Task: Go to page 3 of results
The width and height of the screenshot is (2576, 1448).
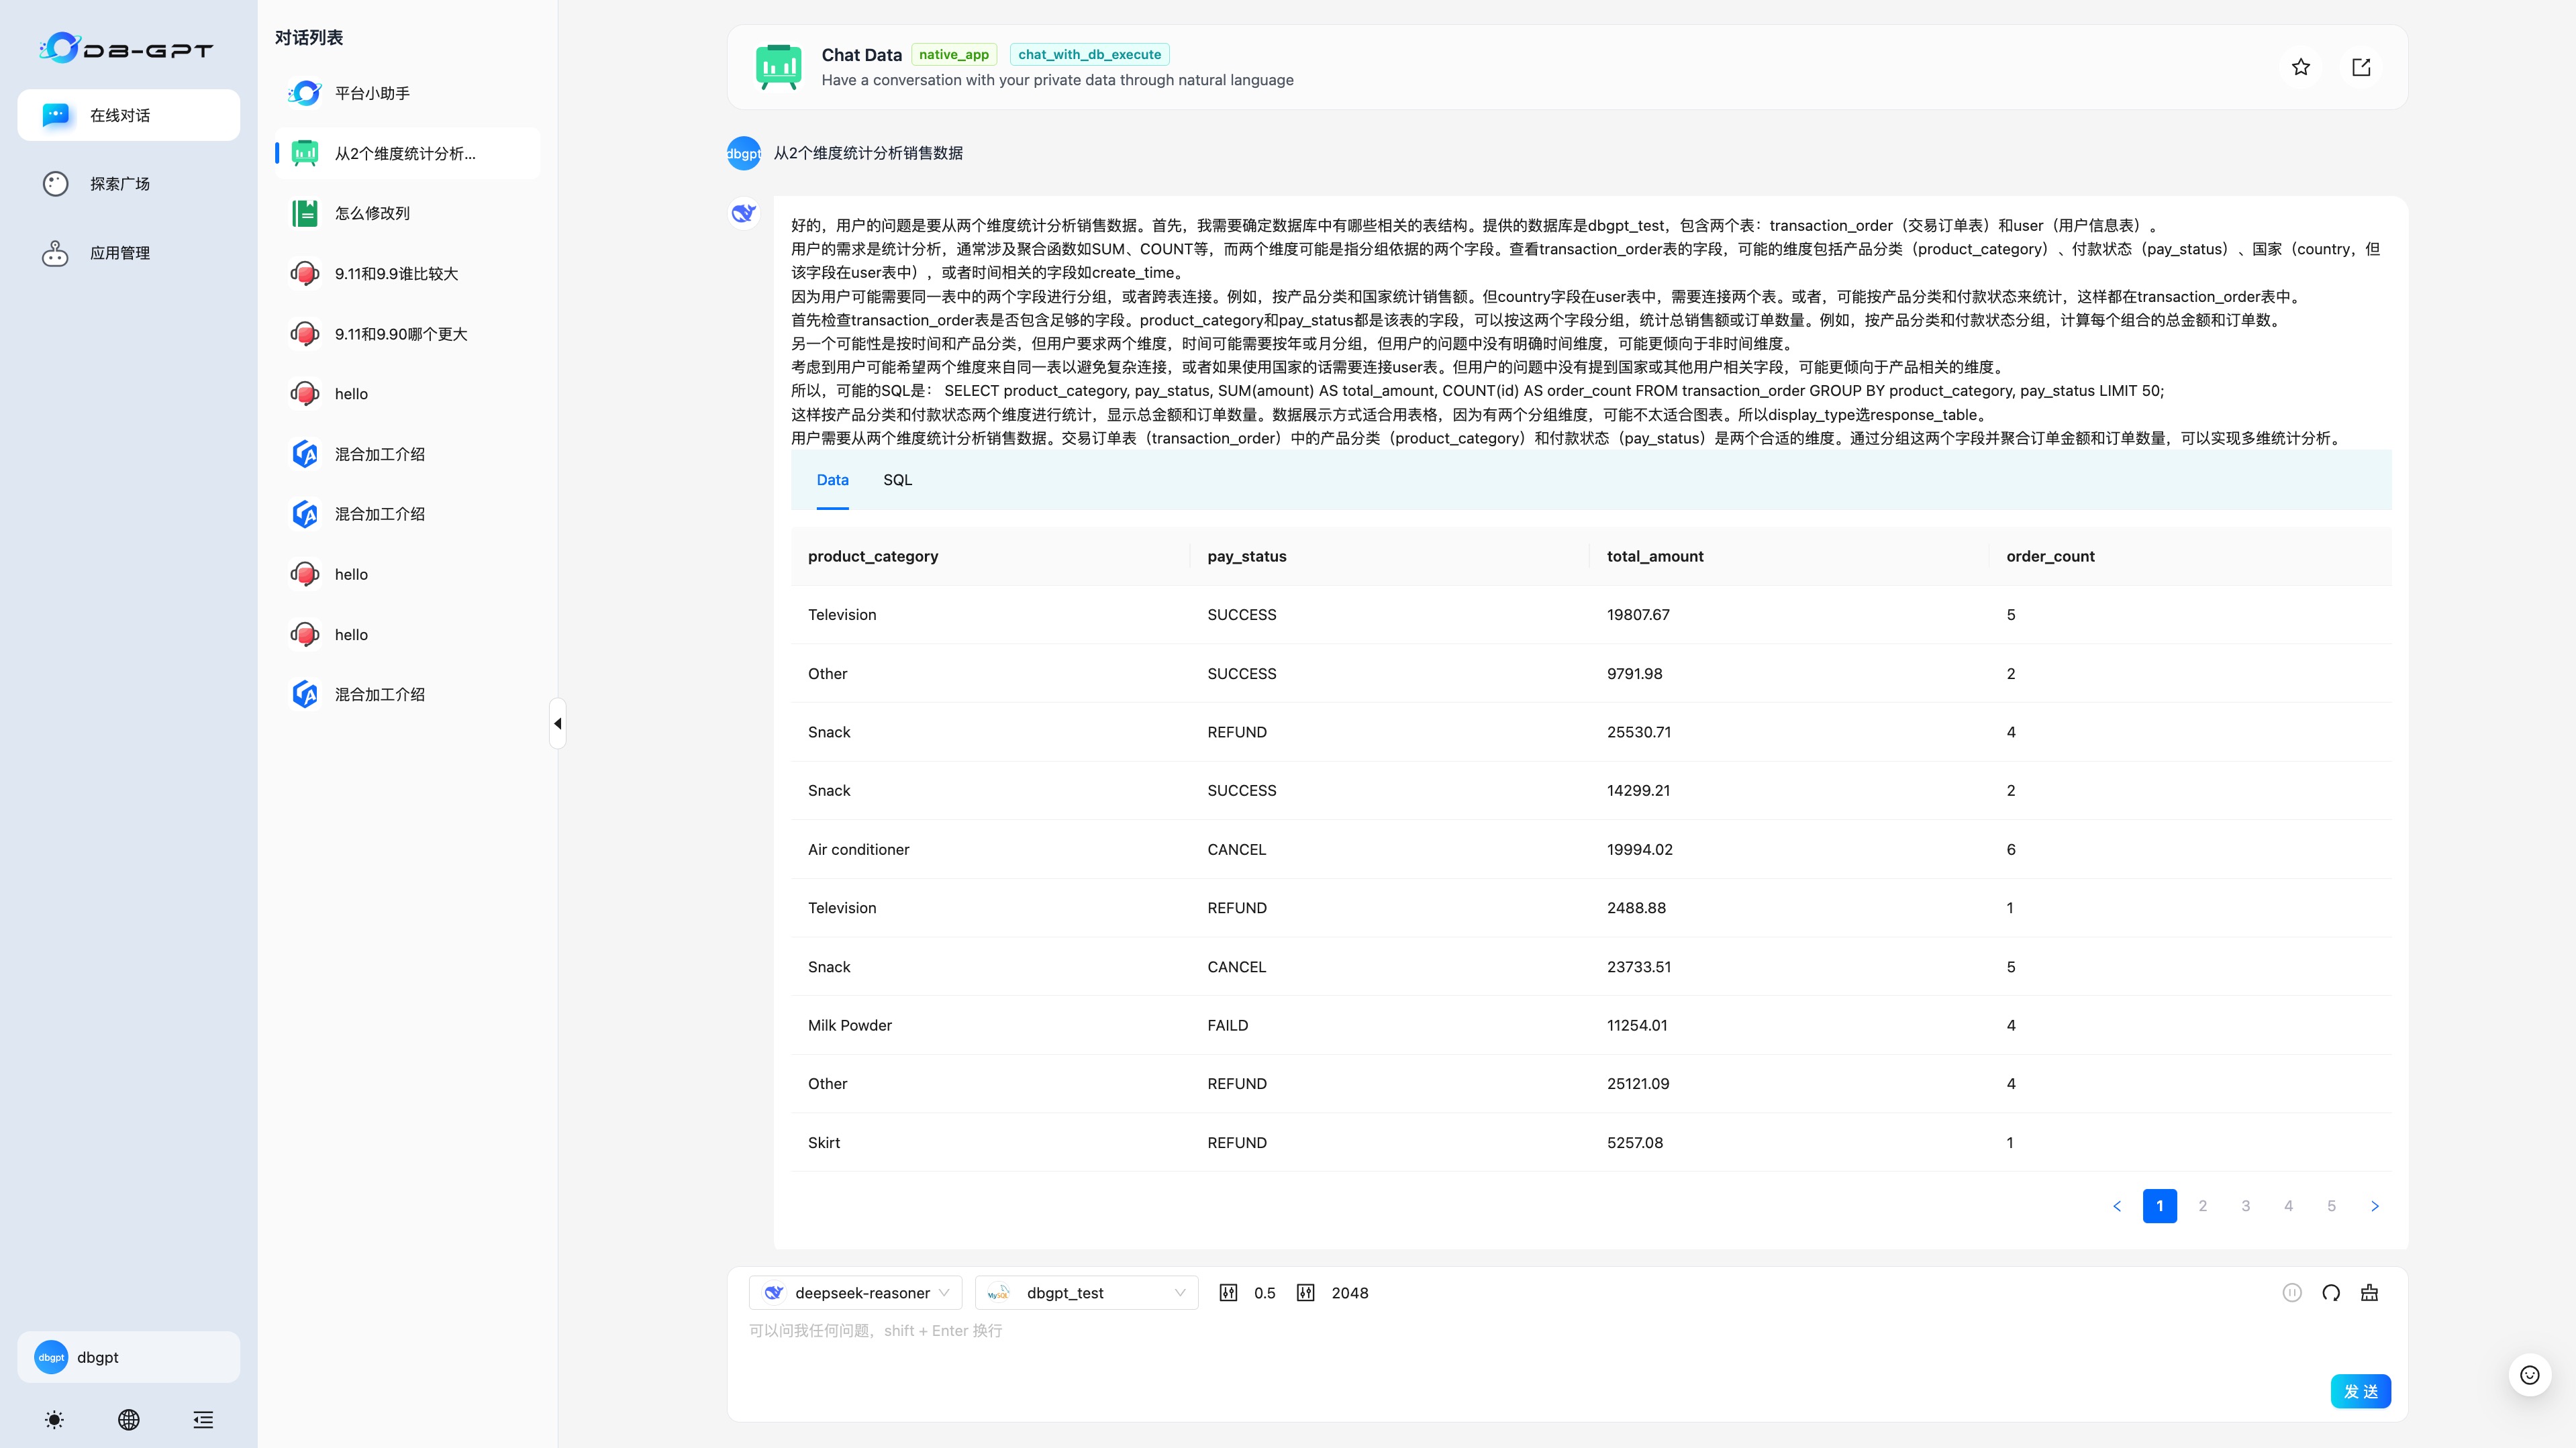Action: [x=2245, y=1206]
